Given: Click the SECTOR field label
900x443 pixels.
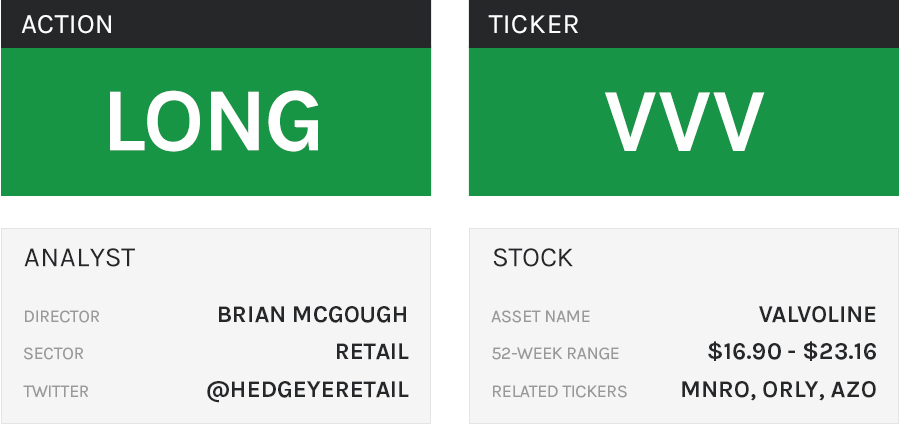Looking at the screenshot, I should tap(54, 354).
